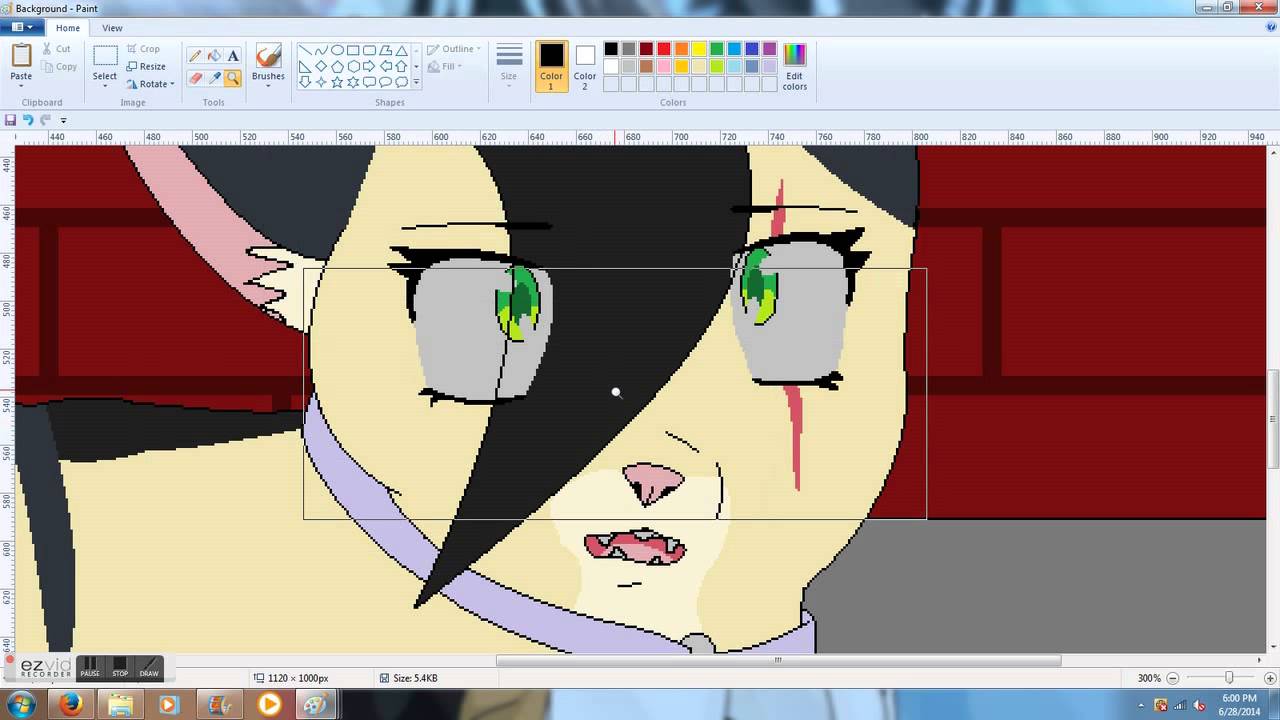Choose the Curve shape
1280x720 pixels.
[x=321, y=50]
